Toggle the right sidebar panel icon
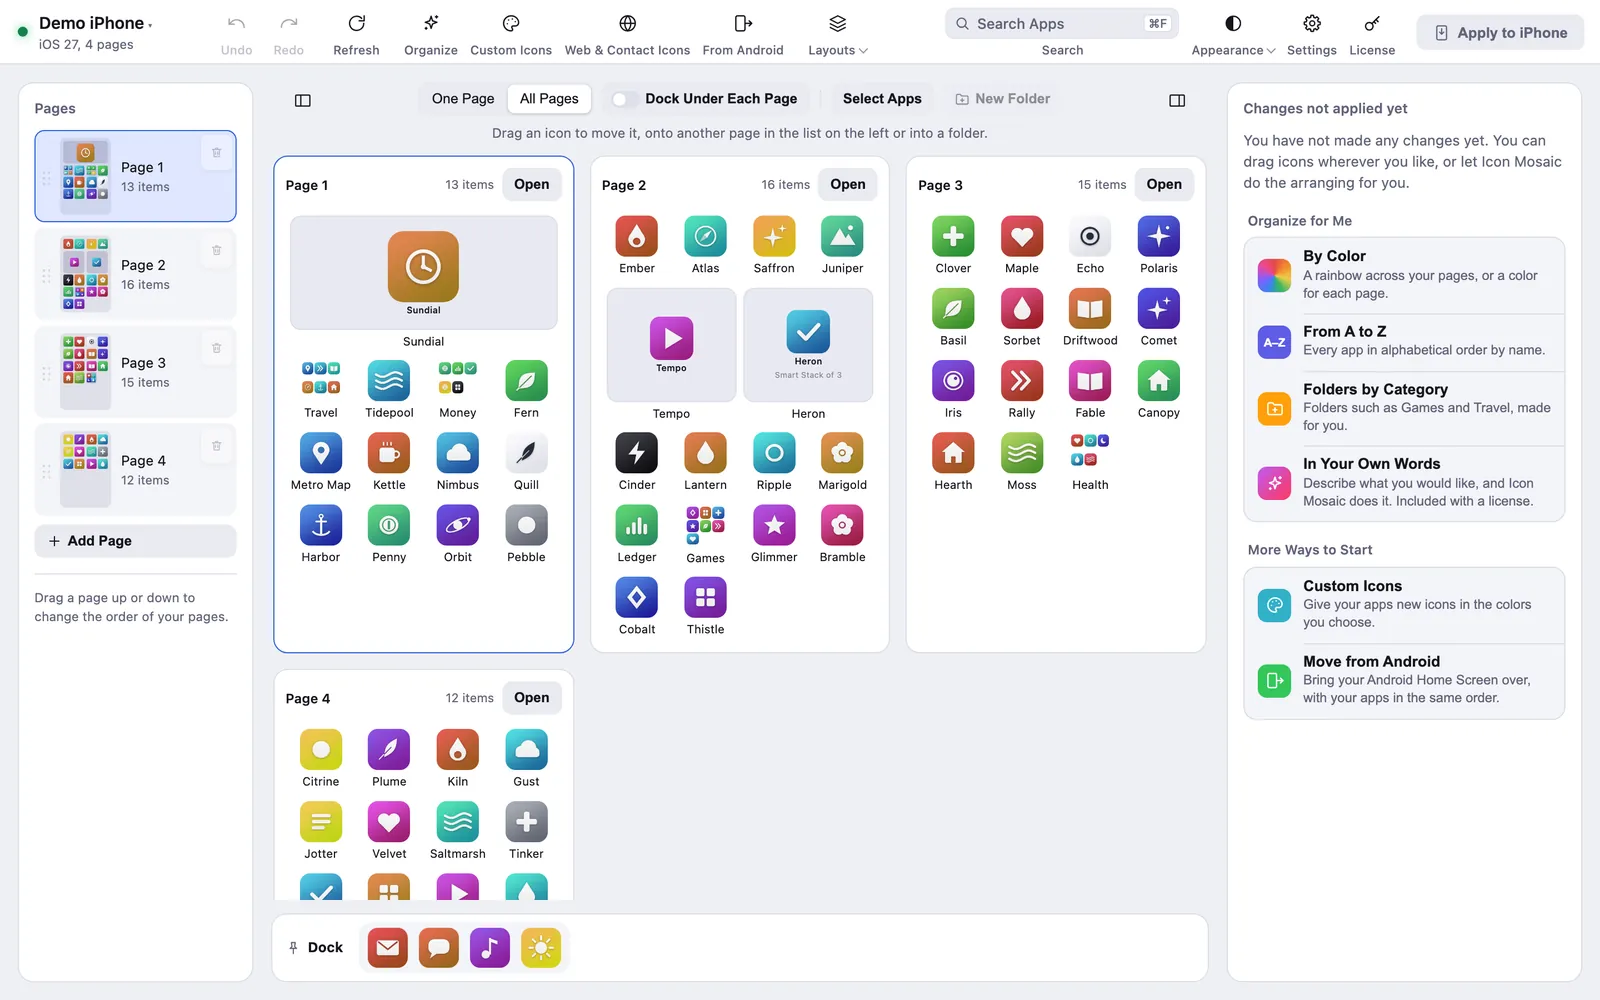Viewport: 1600px width, 1000px height. [x=1177, y=100]
